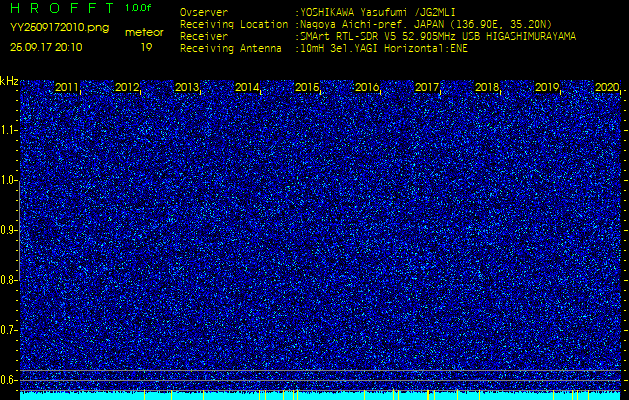The width and height of the screenshot is (629, 400).
Task: Click the file name YY2509172010.png
Action: tap(59, 27)
